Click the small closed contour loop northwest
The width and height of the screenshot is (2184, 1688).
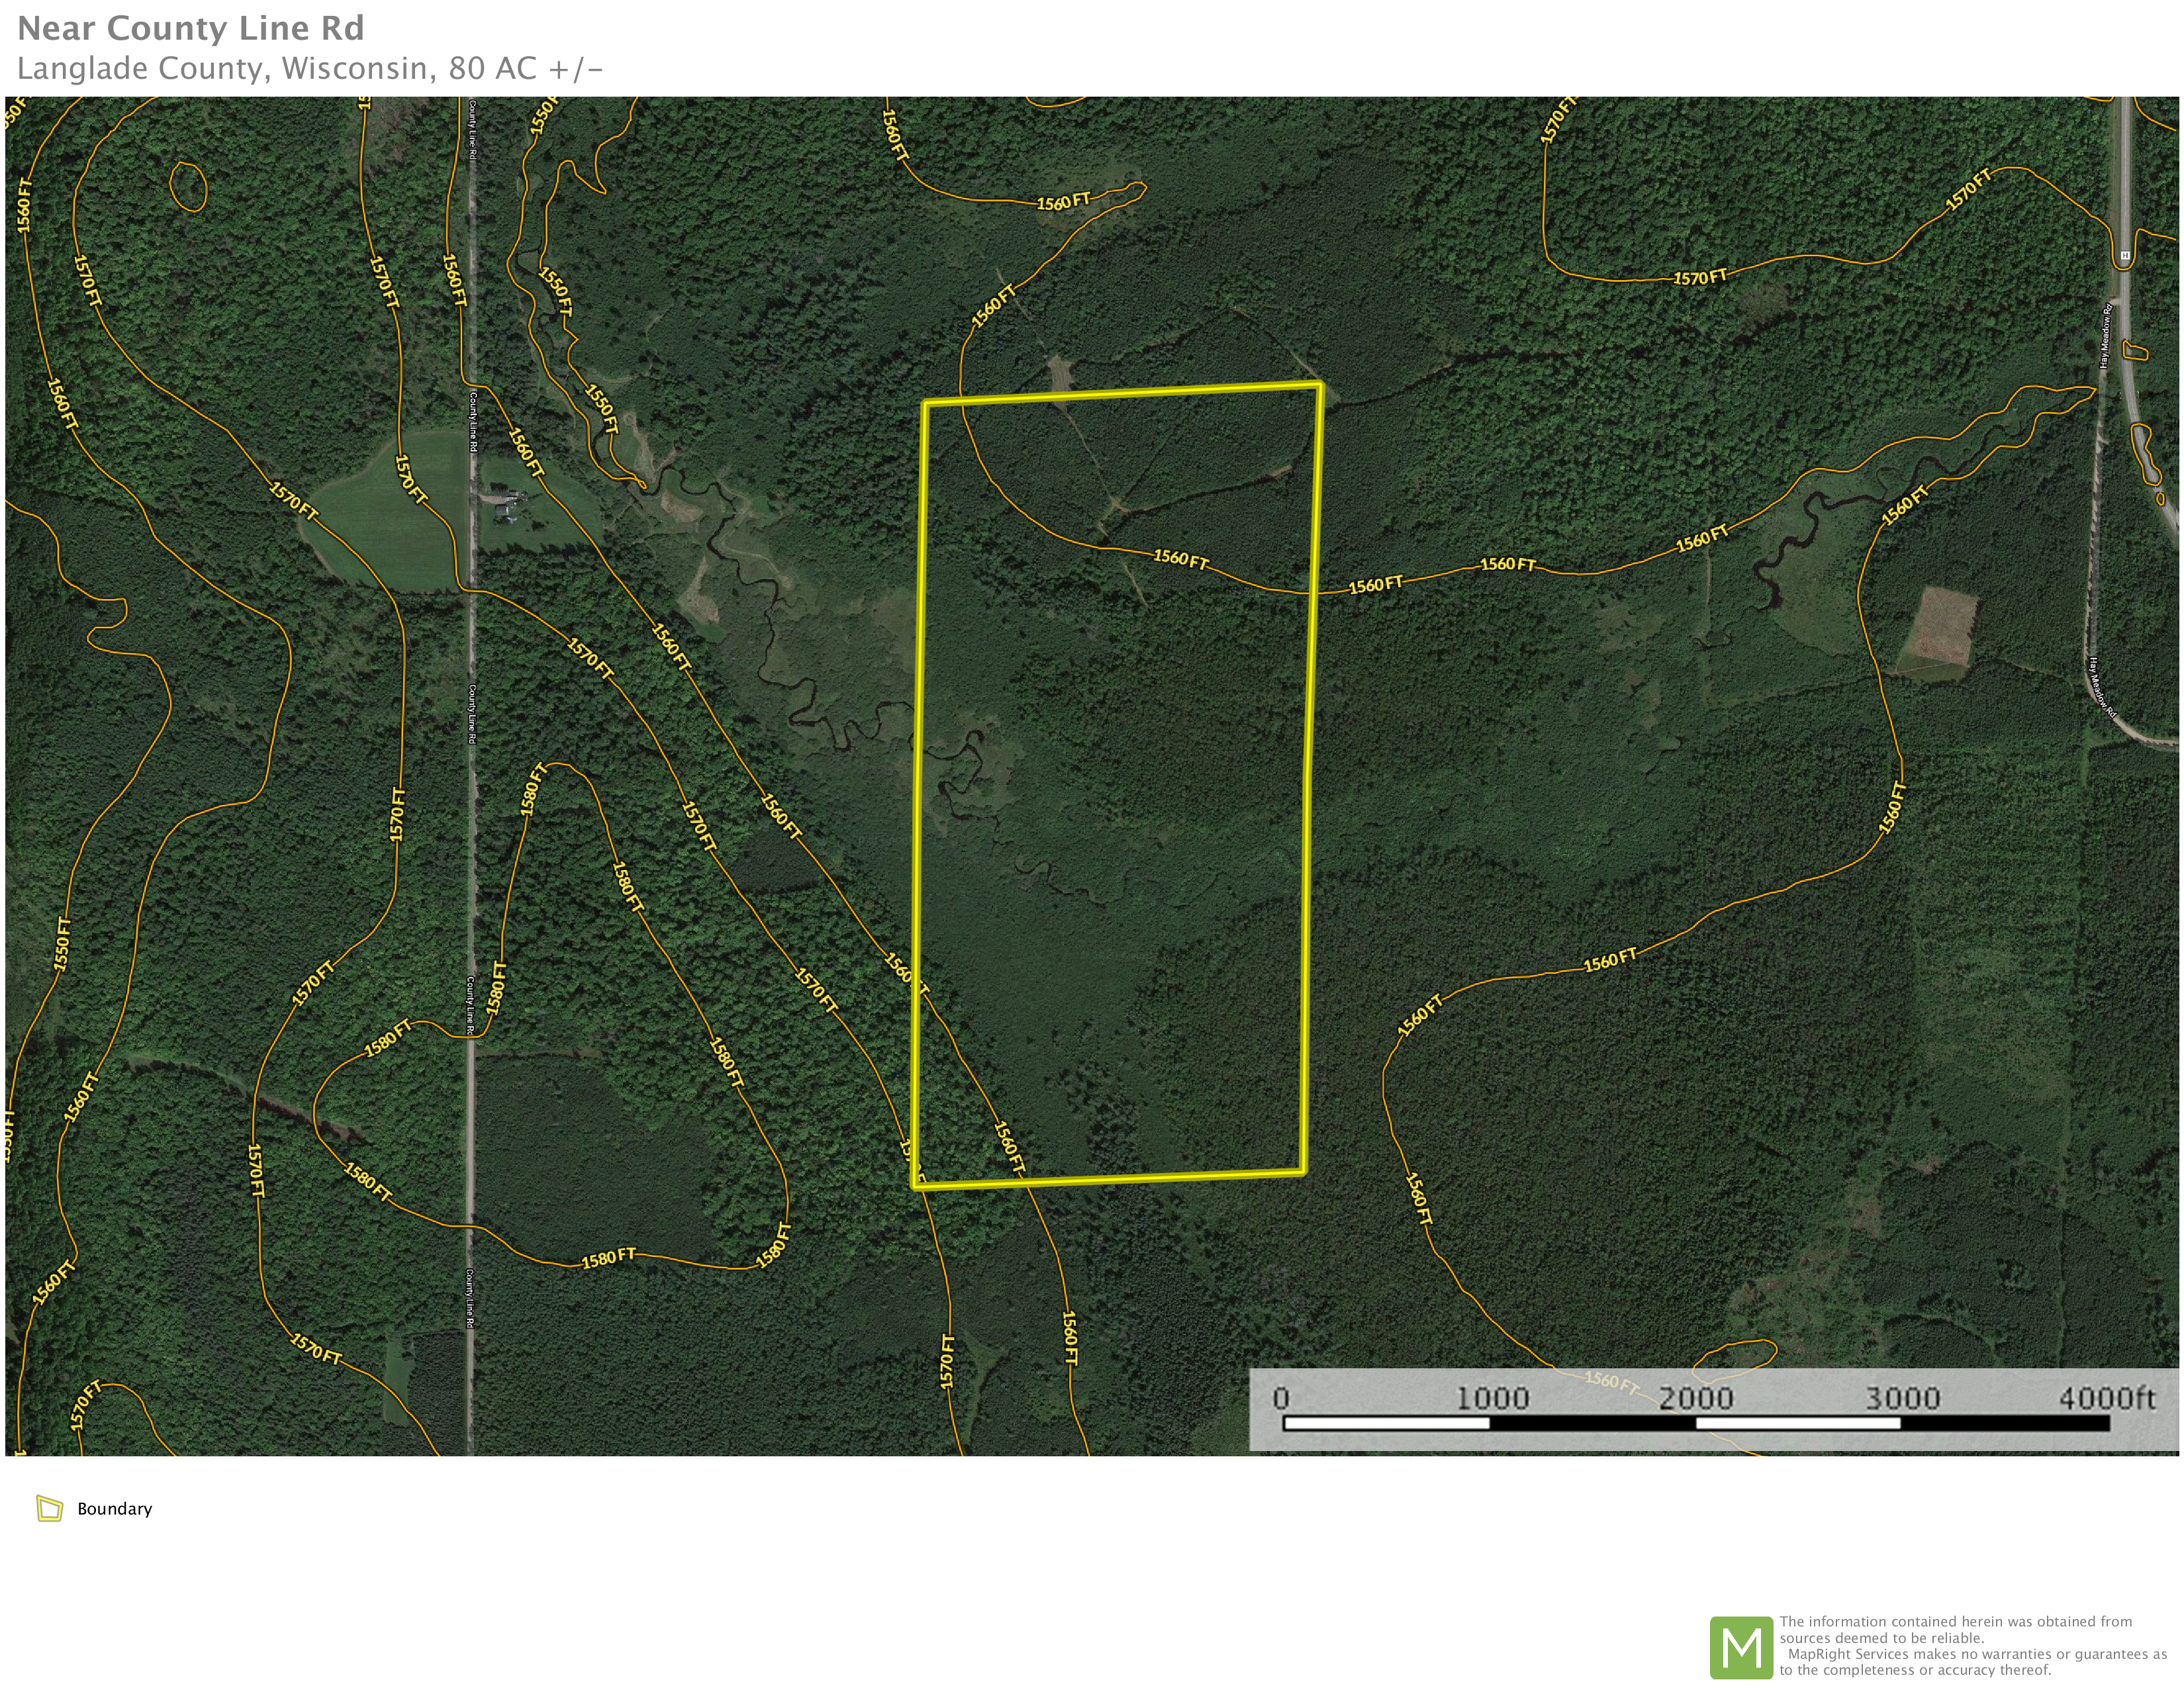tap(188, 187)
